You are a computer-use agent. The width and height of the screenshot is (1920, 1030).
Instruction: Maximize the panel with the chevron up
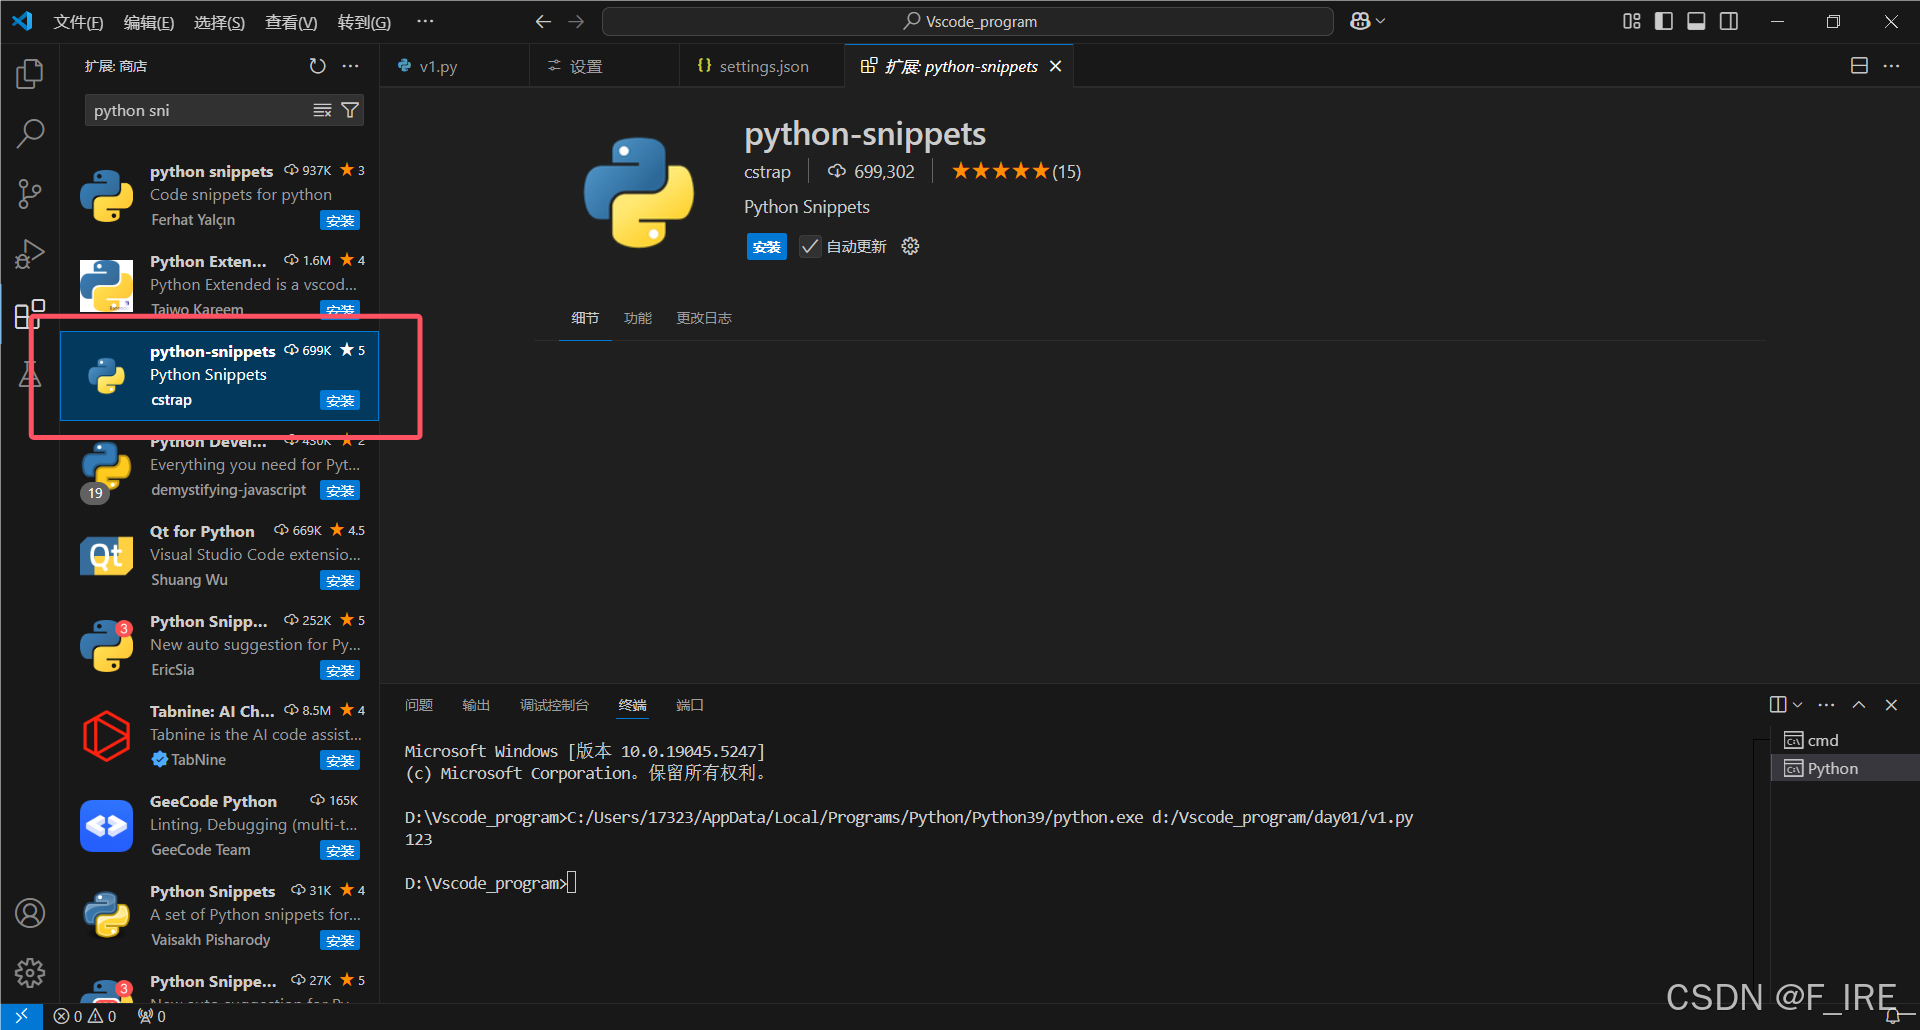tap(1858, 705)
